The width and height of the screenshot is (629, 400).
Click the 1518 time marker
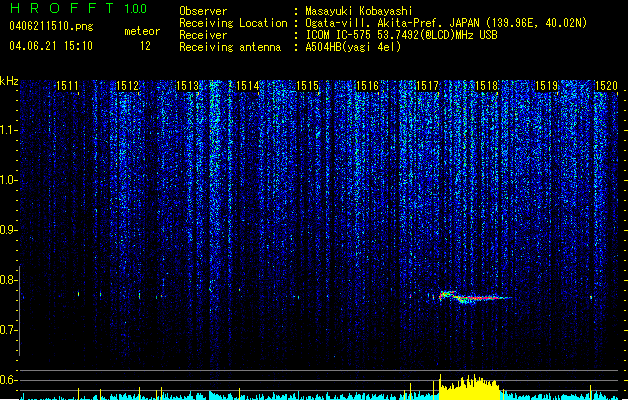tap(487, 86)
